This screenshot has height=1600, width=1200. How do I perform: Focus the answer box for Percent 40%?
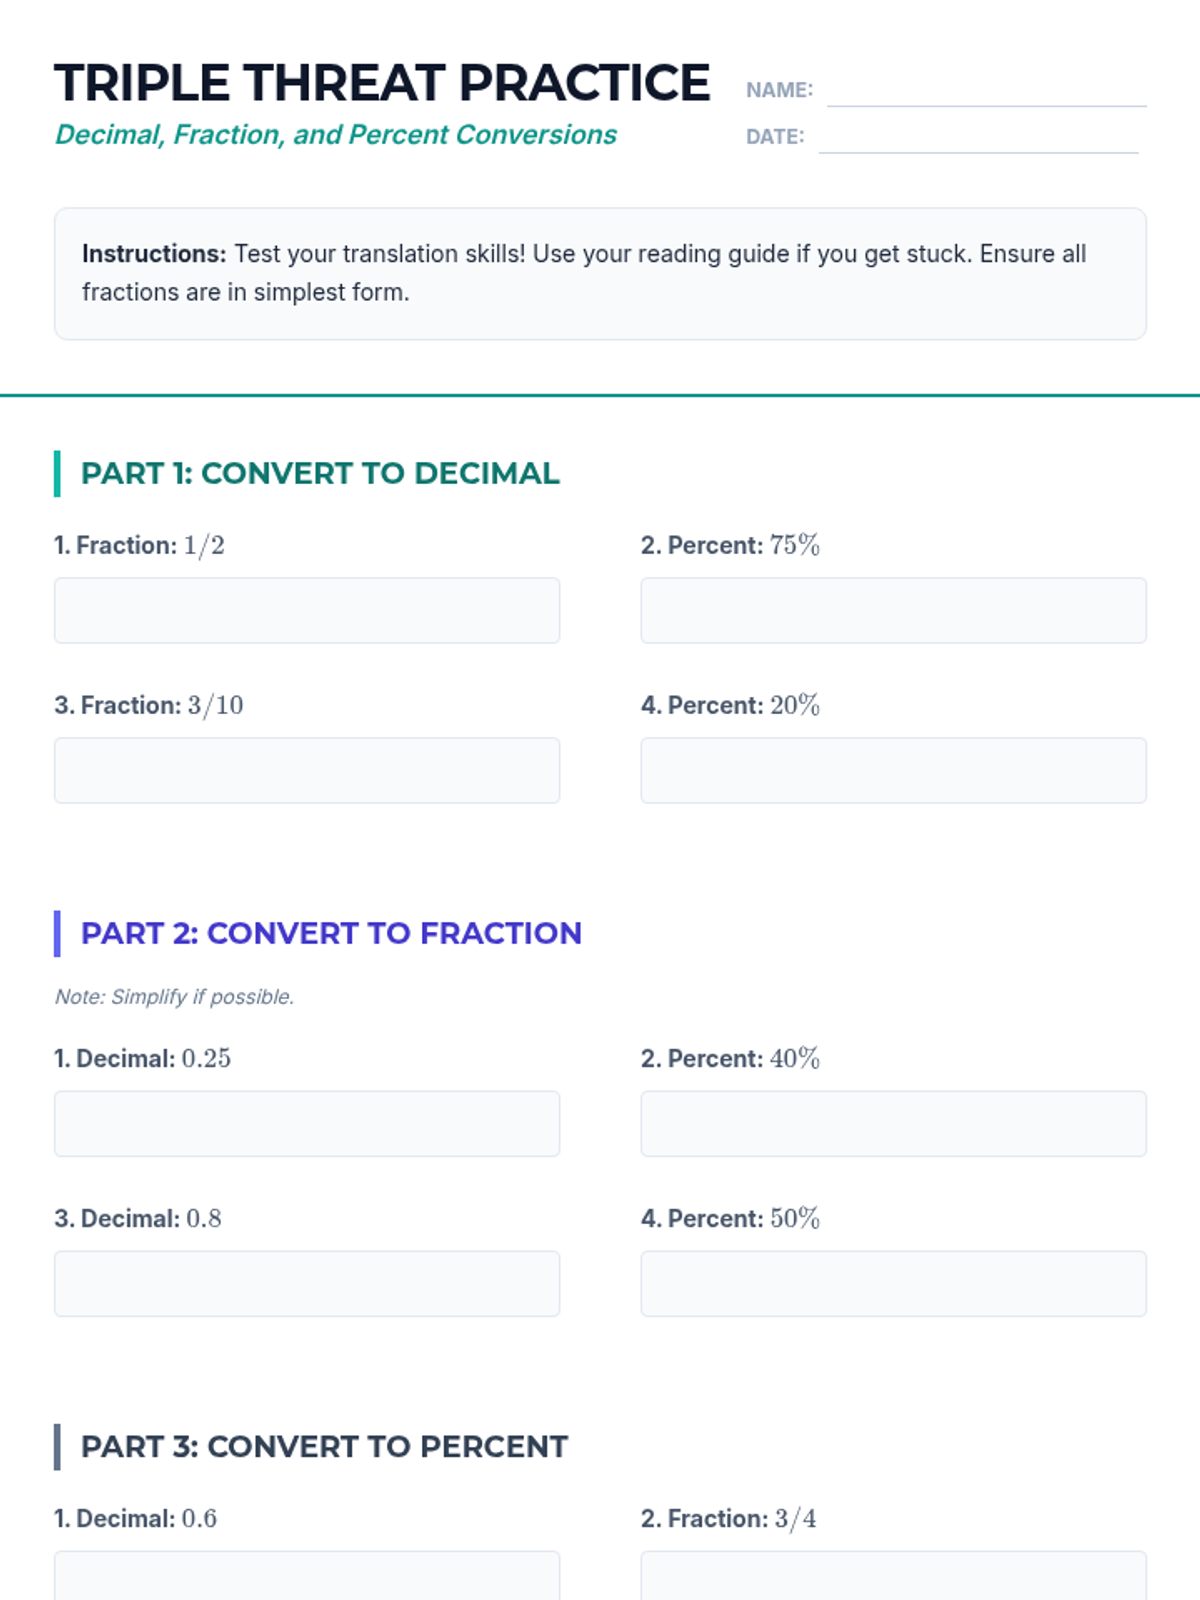tap(893, 1123)
